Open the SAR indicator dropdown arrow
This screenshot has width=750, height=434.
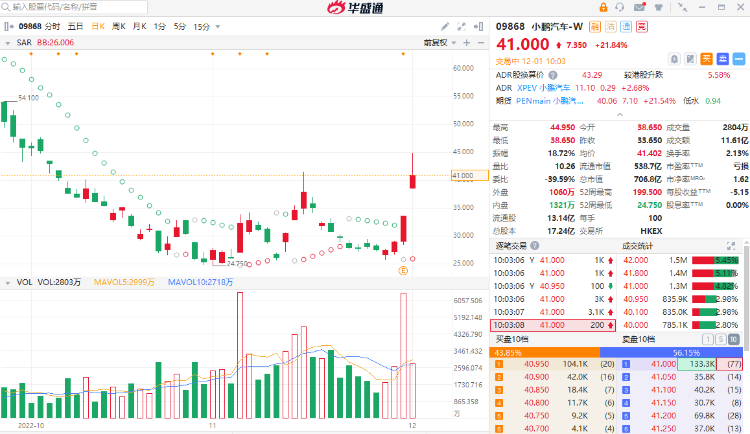coord(8,43)
